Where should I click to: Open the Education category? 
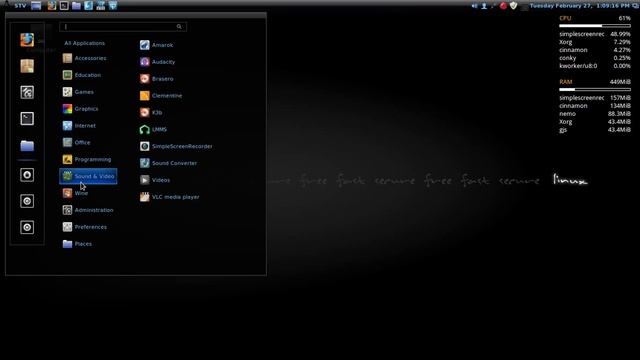point(82,75)
